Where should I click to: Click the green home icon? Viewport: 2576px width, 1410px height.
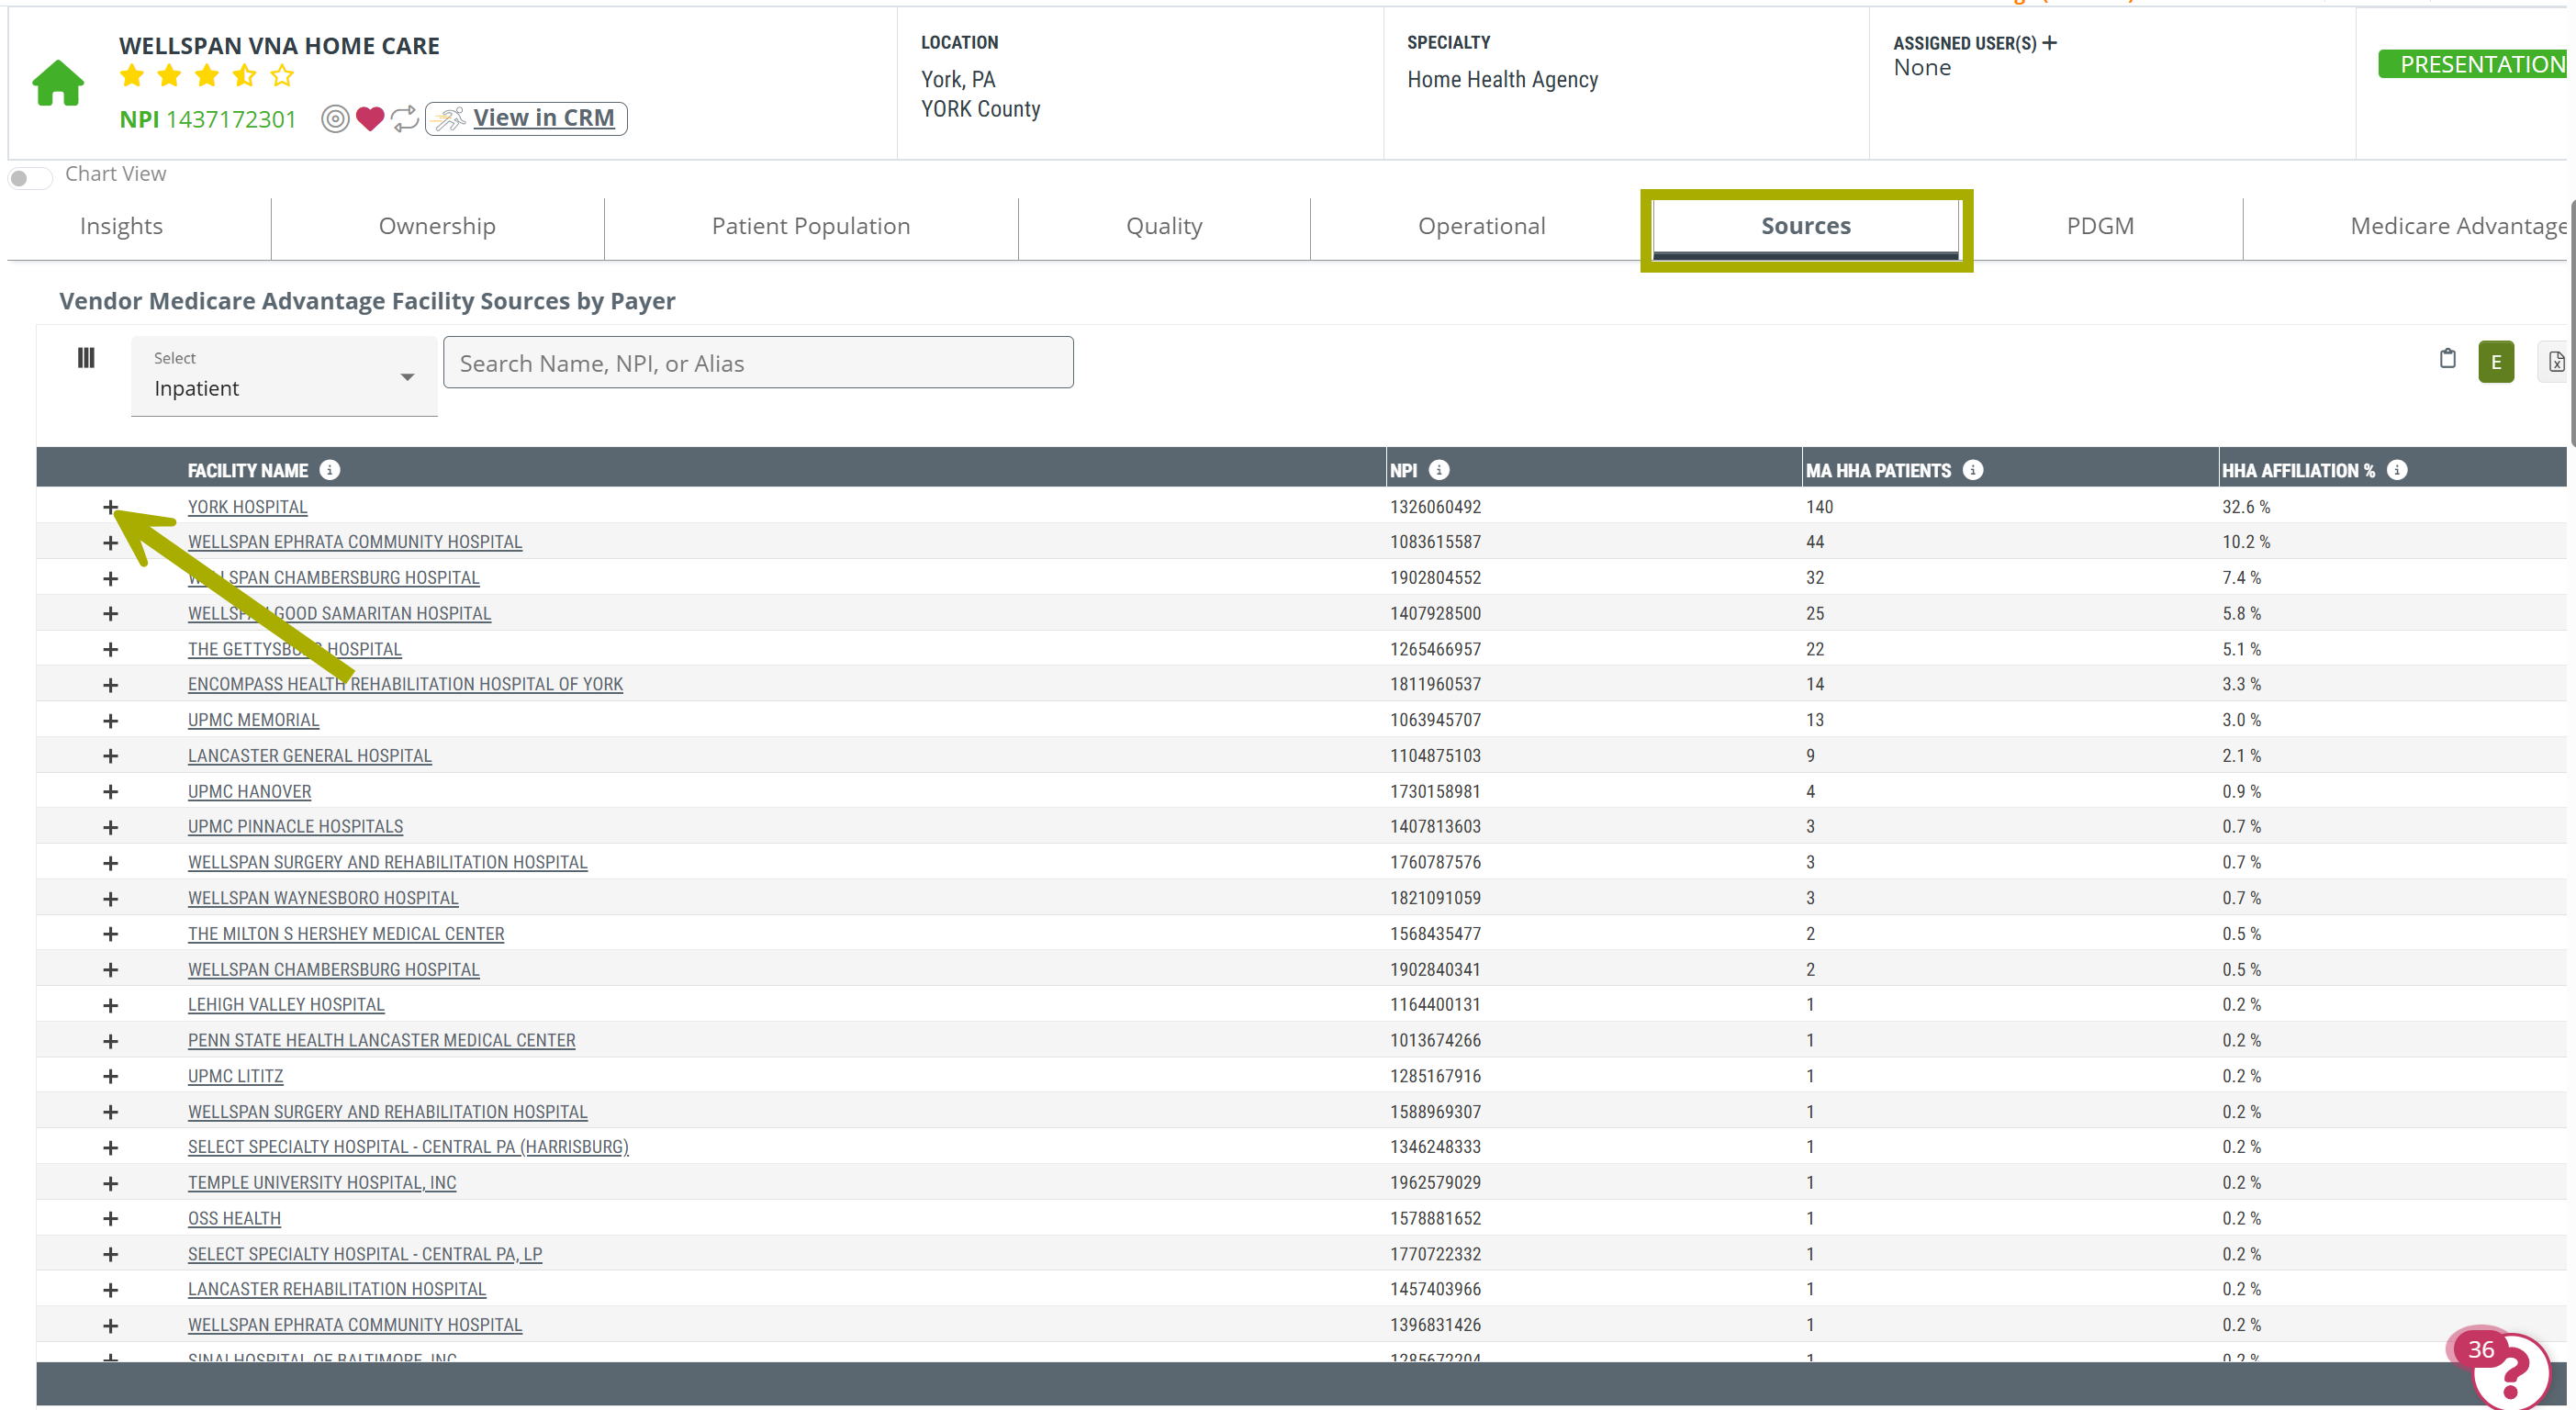point(58,82)
